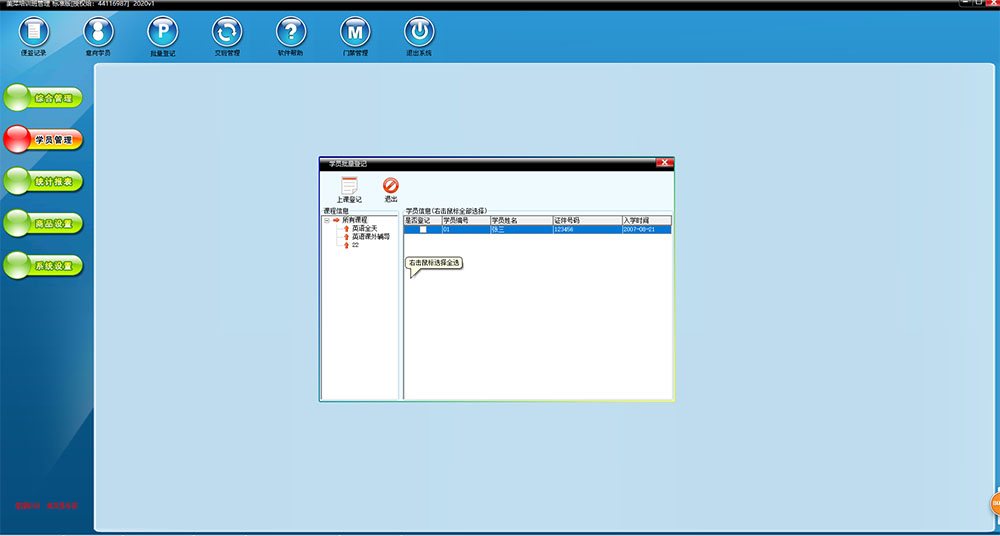Click the red 退出 exit icon in dialog
Image resolution: width=1000 pixels, height=536 pixels.
pos(391,187)
